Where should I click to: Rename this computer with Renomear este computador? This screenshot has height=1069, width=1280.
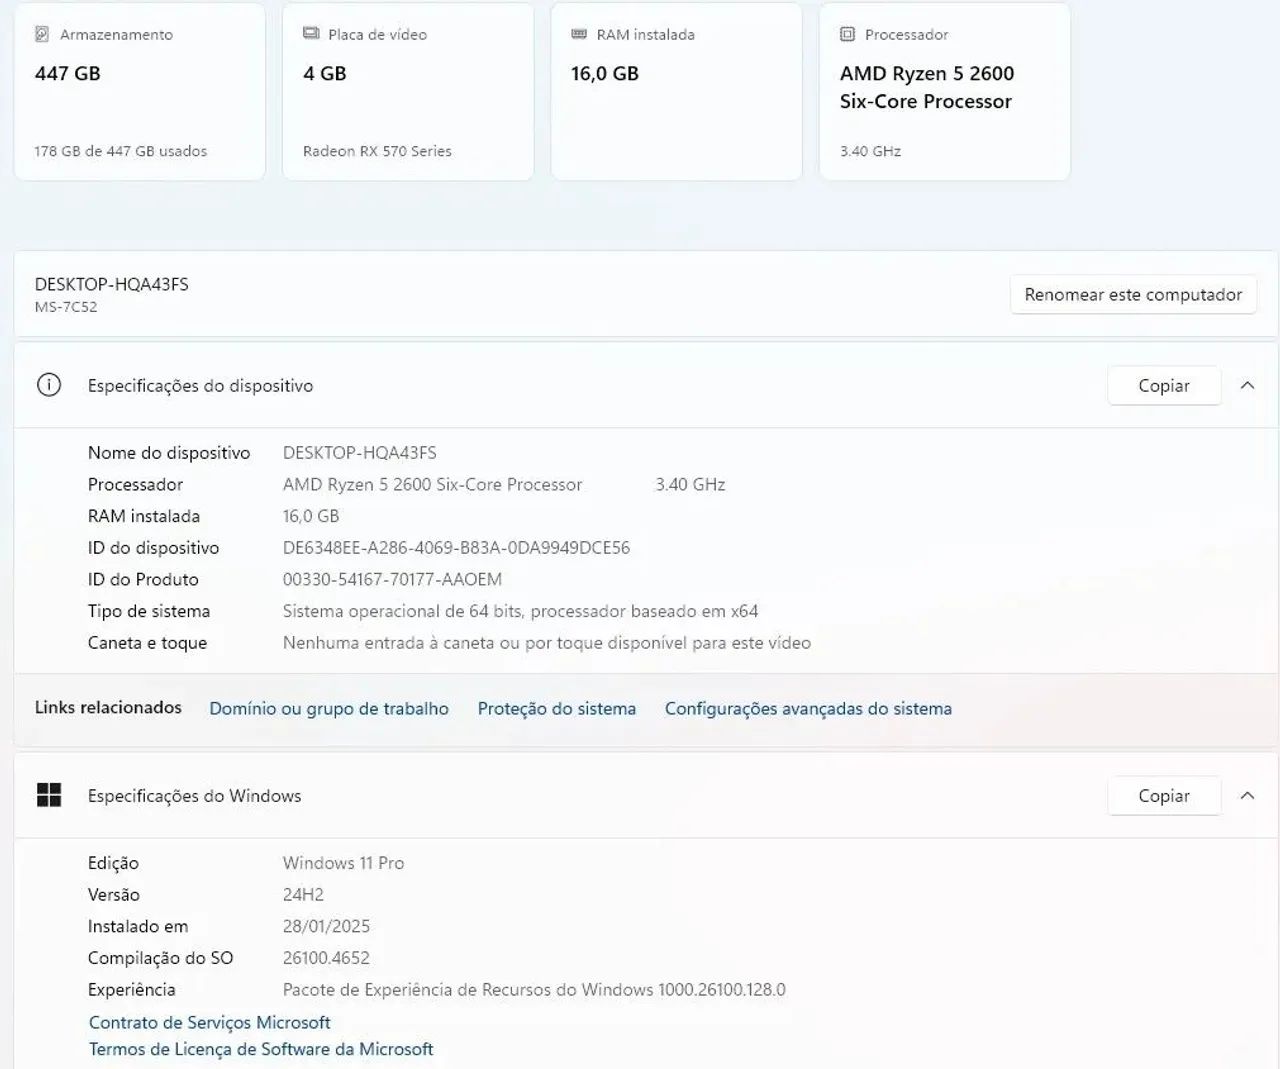pyautogui.click(x=1133, y=295)
